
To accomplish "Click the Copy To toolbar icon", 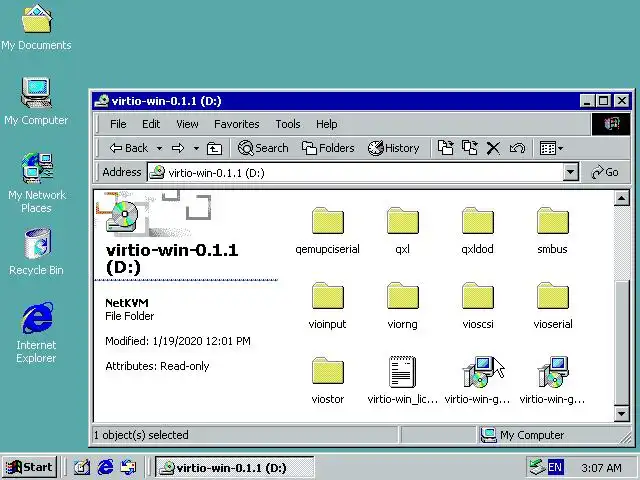I will click(469, 148).
